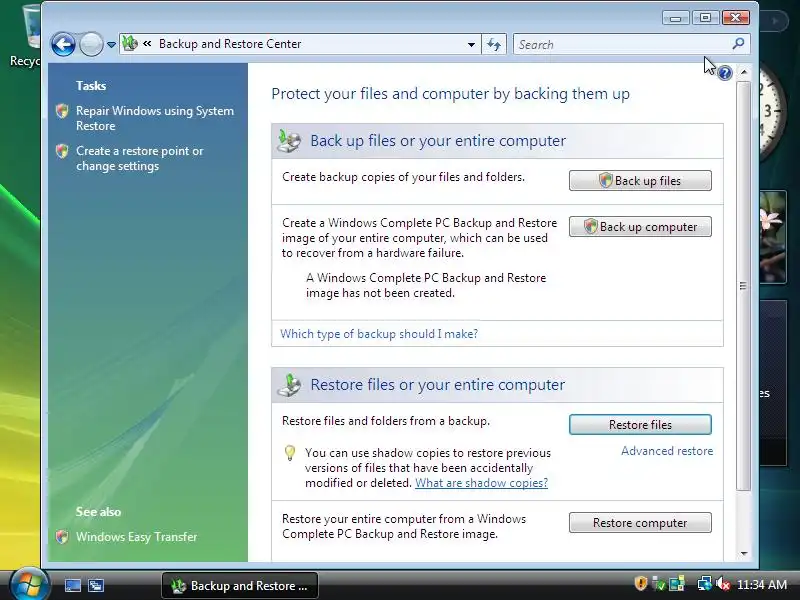The width and height of the screenshot is (800, 600).
Task: Click the Restore computer button
Action: point(640,522)
